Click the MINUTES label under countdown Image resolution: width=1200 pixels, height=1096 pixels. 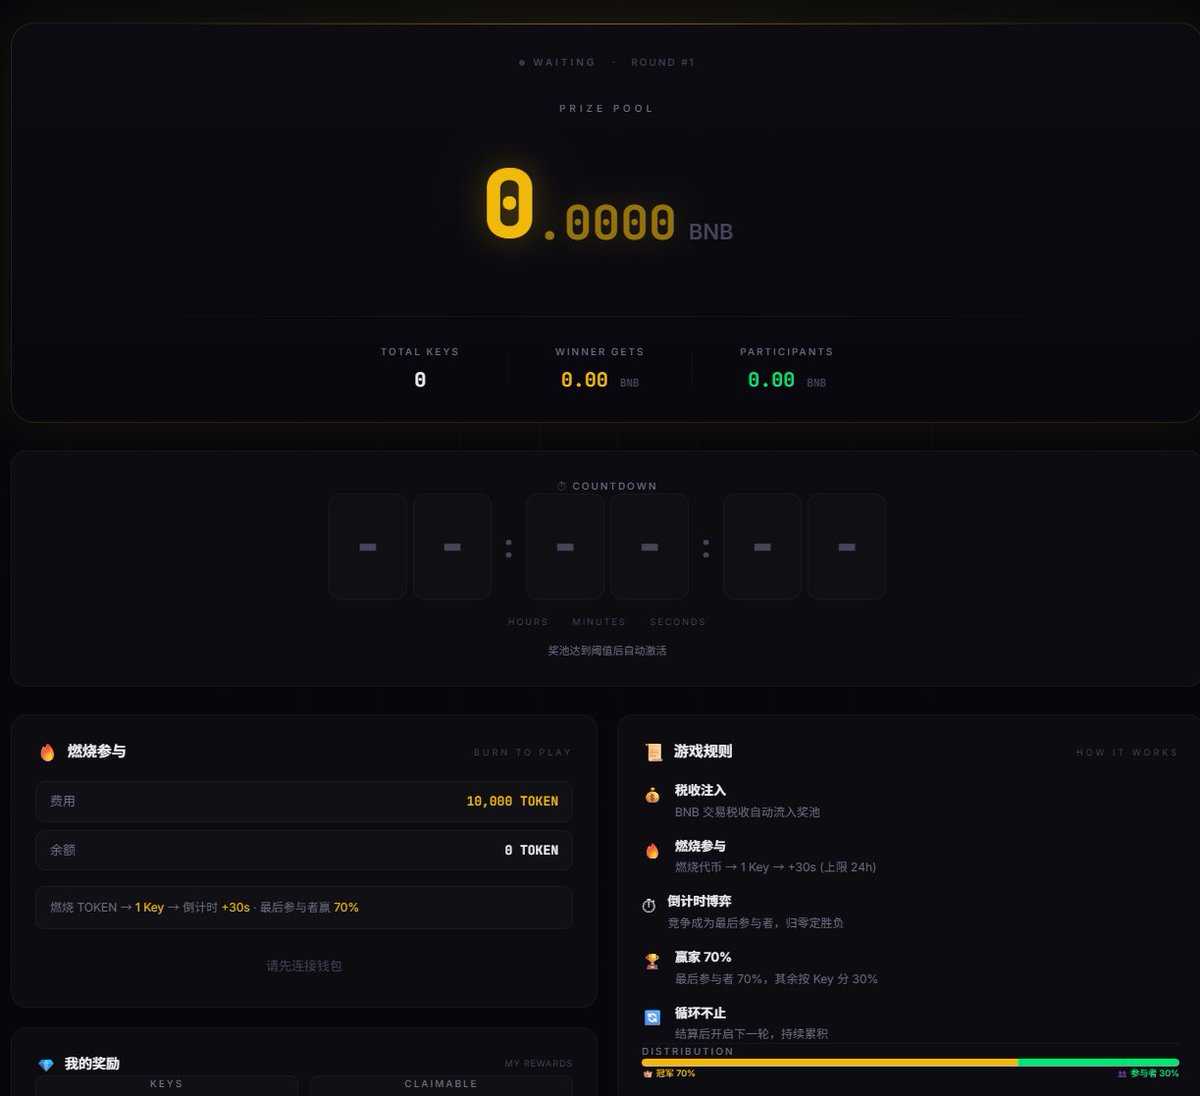point(599,622)
